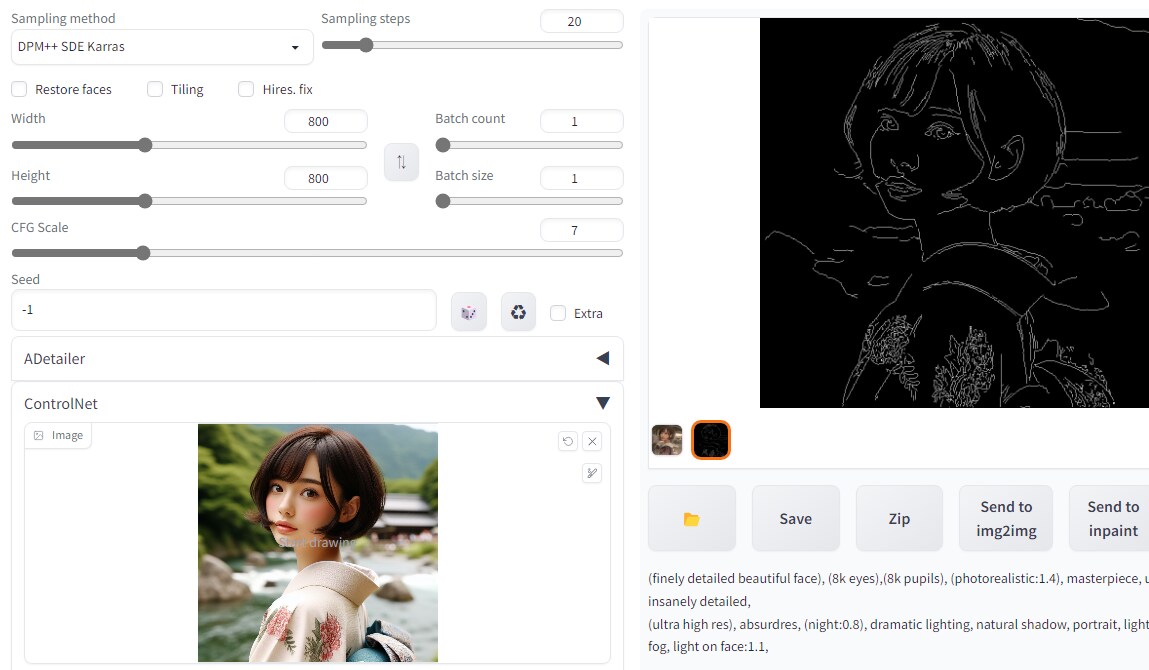
Task: Click the undo icon on ControlNet image
Action: click(x=568, y=441)
